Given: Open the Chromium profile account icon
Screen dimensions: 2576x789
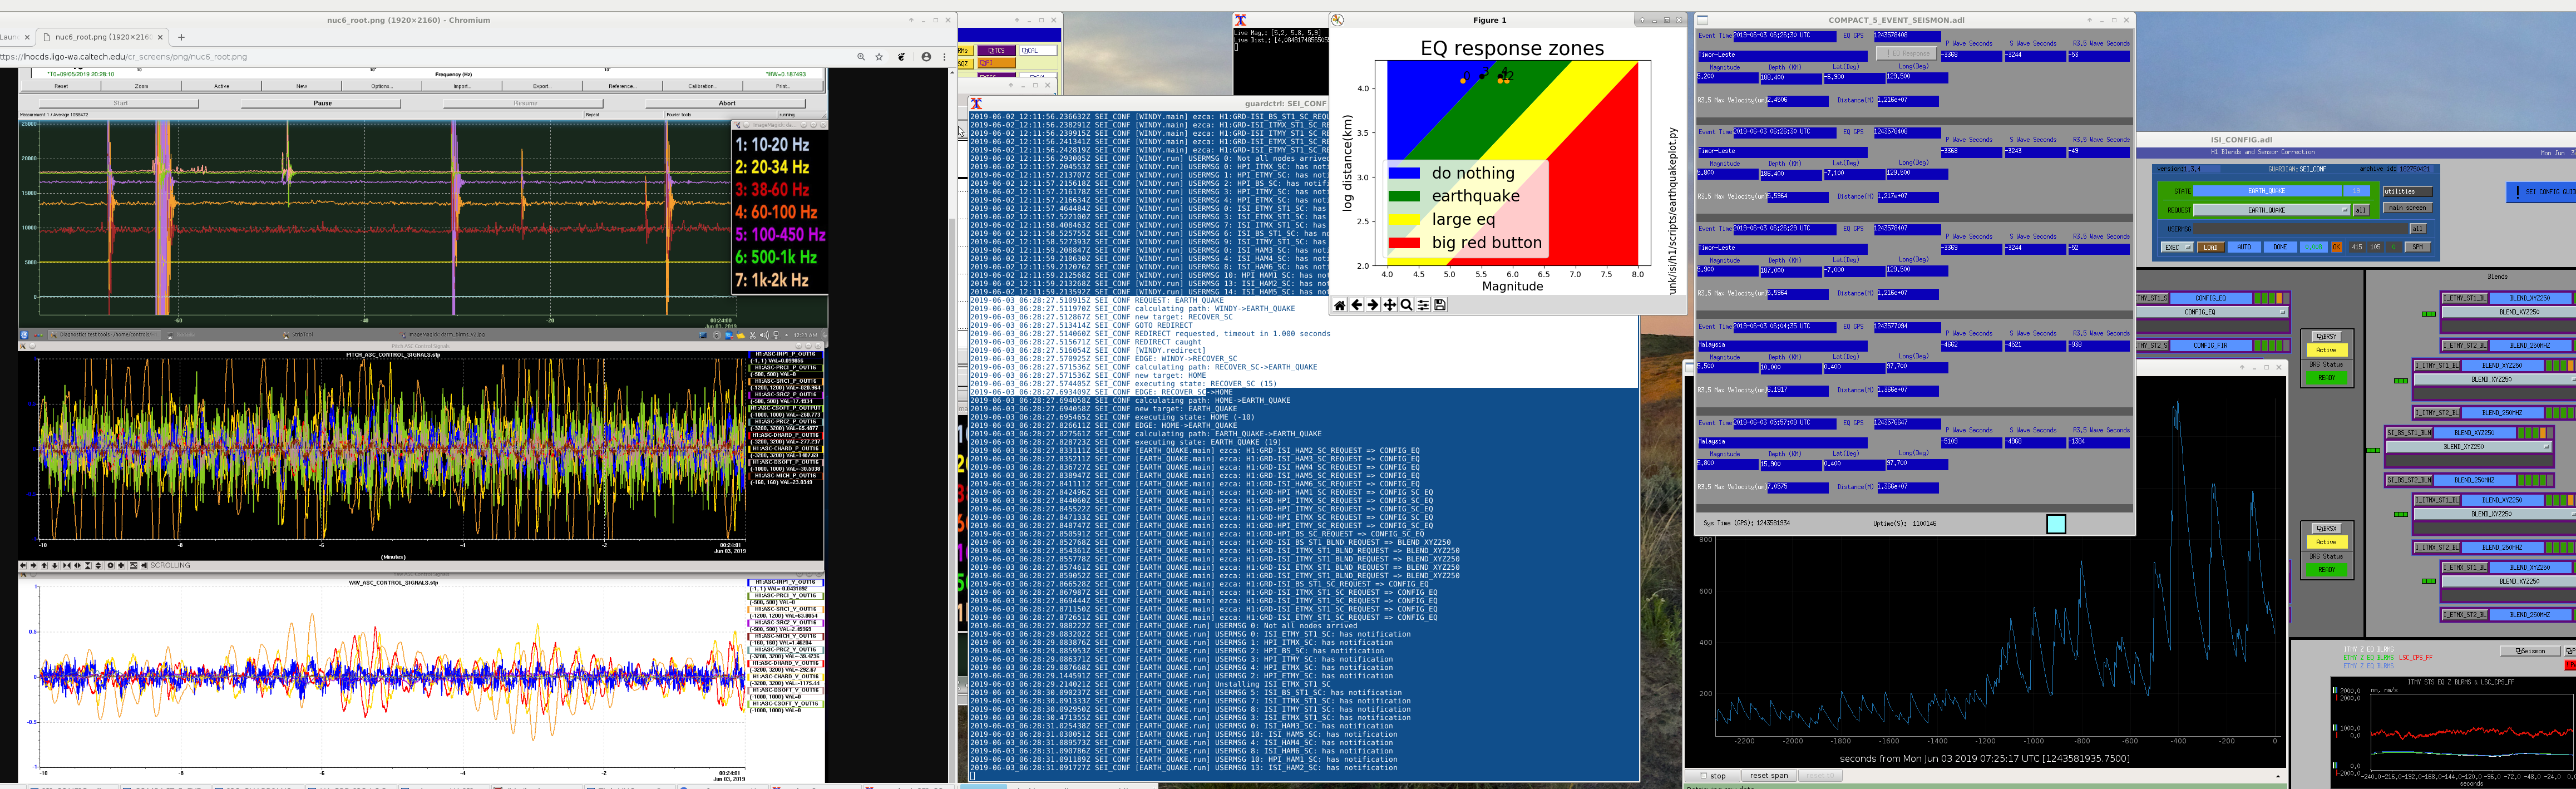Looking at the screenshot, I should (x=926, y=57).
